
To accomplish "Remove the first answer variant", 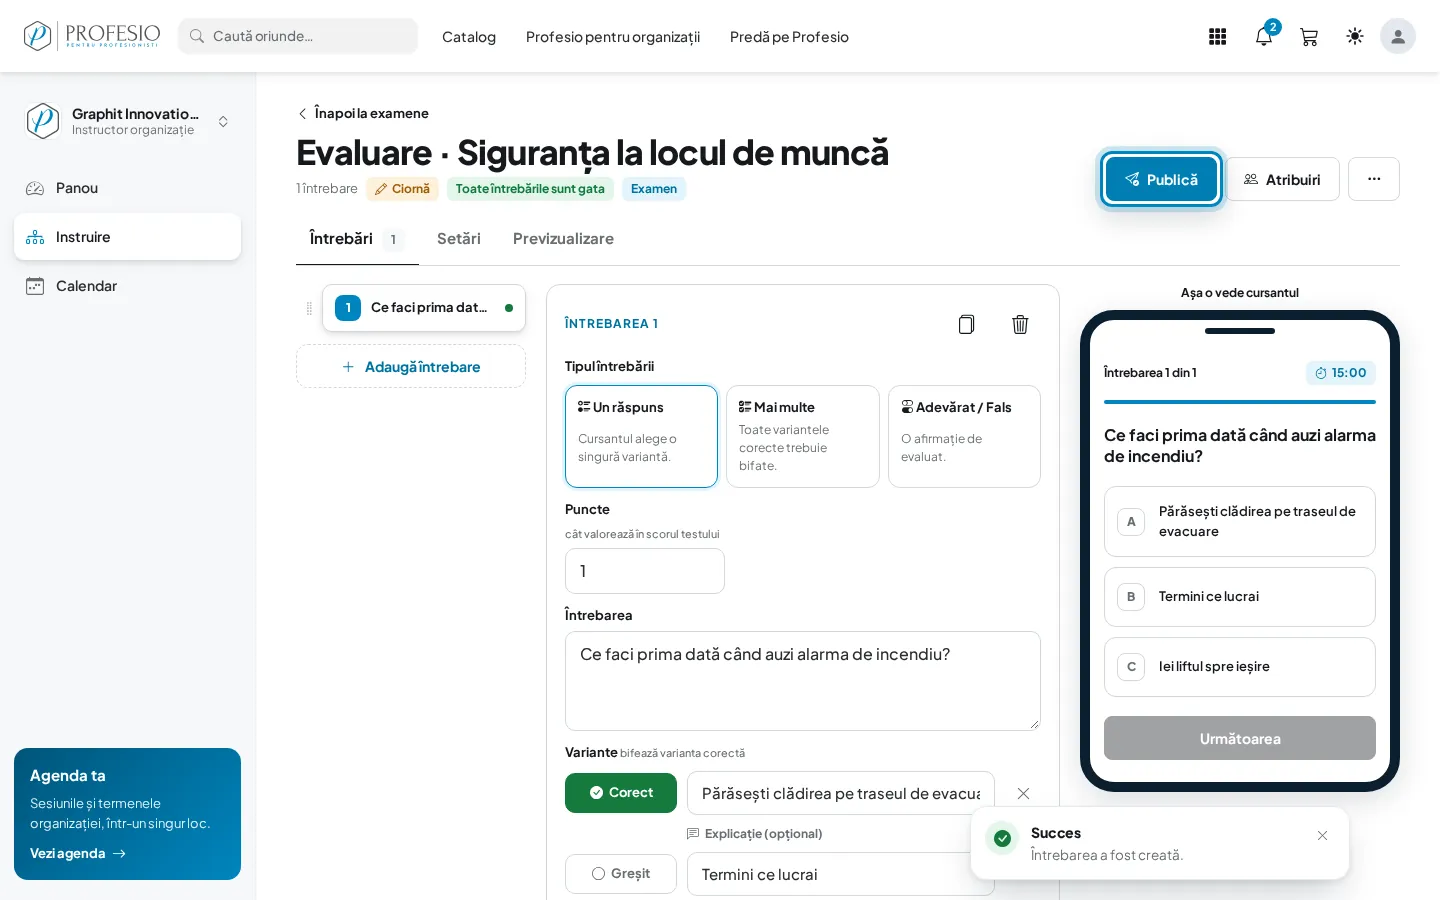I will tap(1023, 793).
